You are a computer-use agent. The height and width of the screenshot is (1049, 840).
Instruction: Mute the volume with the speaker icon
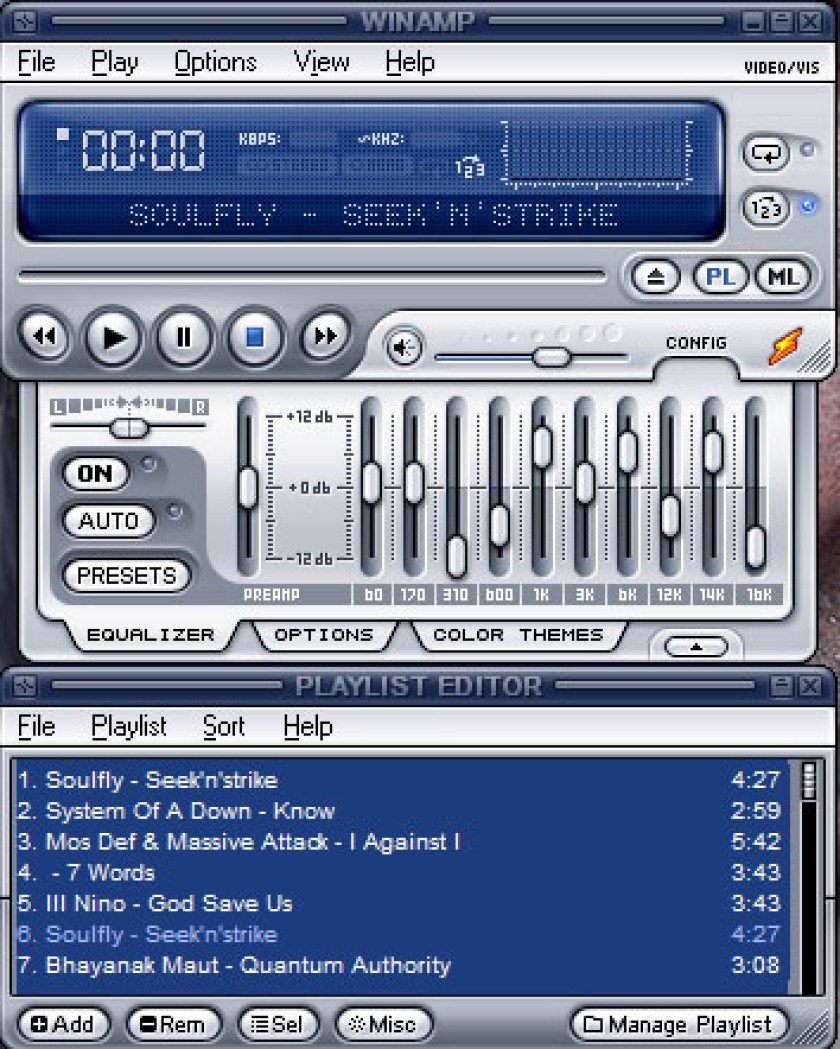coord(404,347)
